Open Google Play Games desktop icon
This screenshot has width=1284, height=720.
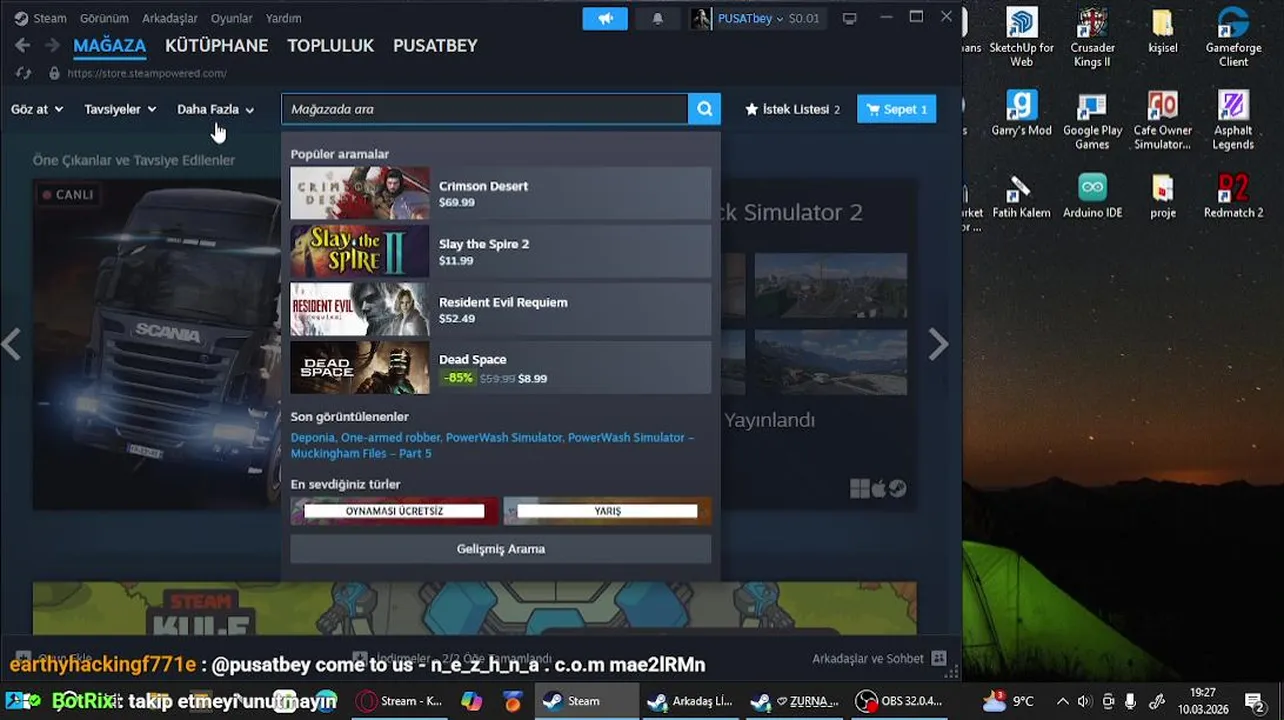click(1092, 120)
